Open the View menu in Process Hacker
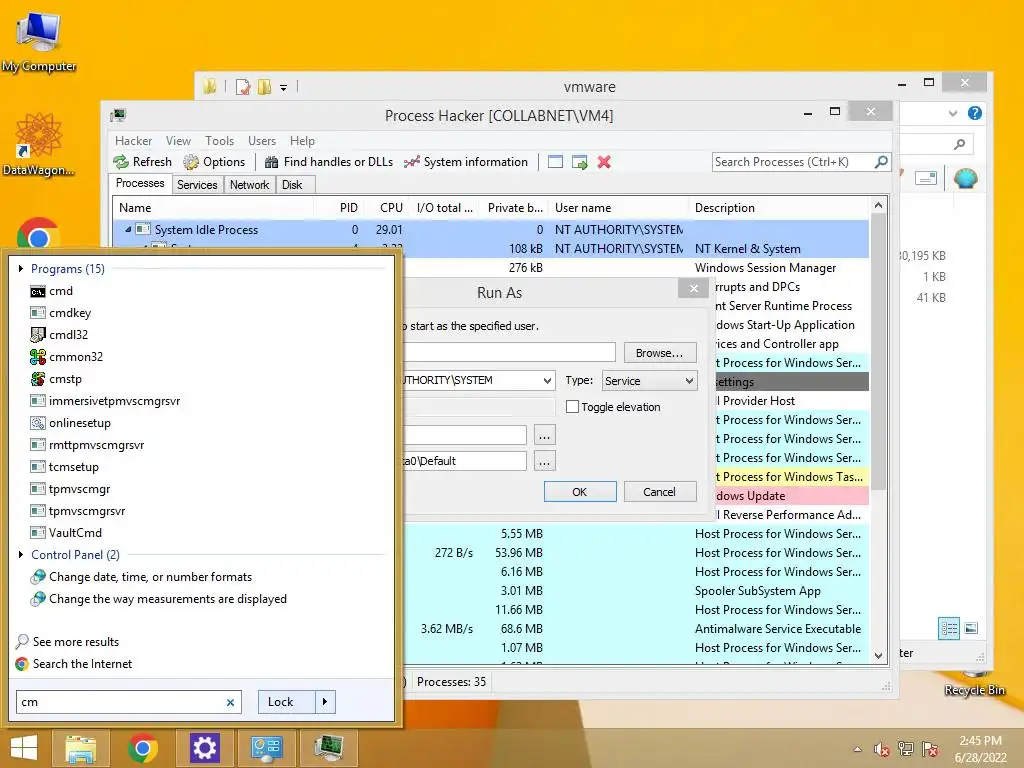Screen dimensions: 1024x768 pos(178,141)
